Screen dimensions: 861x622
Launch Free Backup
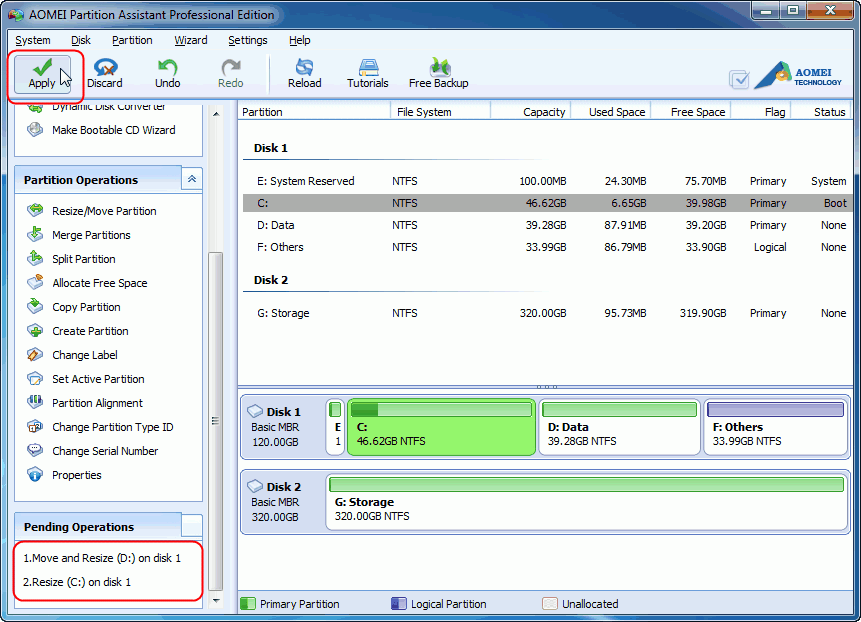pos(438,71)
